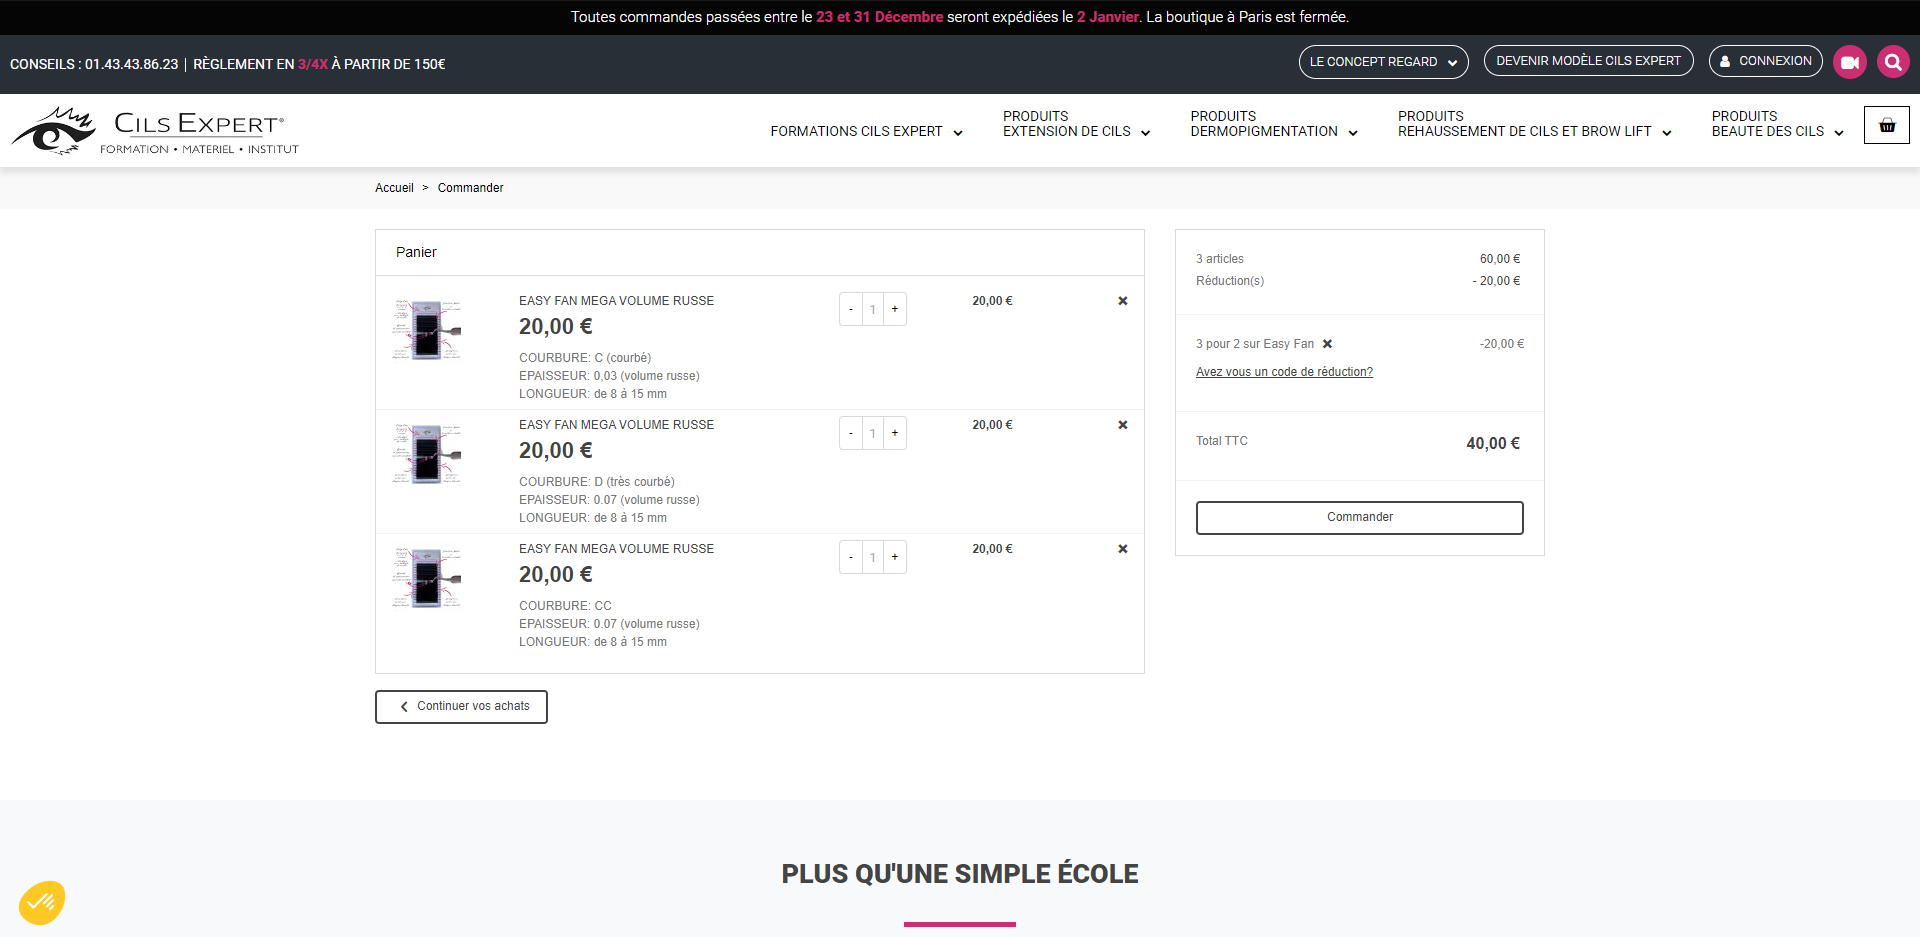Click the '2 Janvier' text in top banner
The image size is (1920, 937).
tap(1108, 17)
